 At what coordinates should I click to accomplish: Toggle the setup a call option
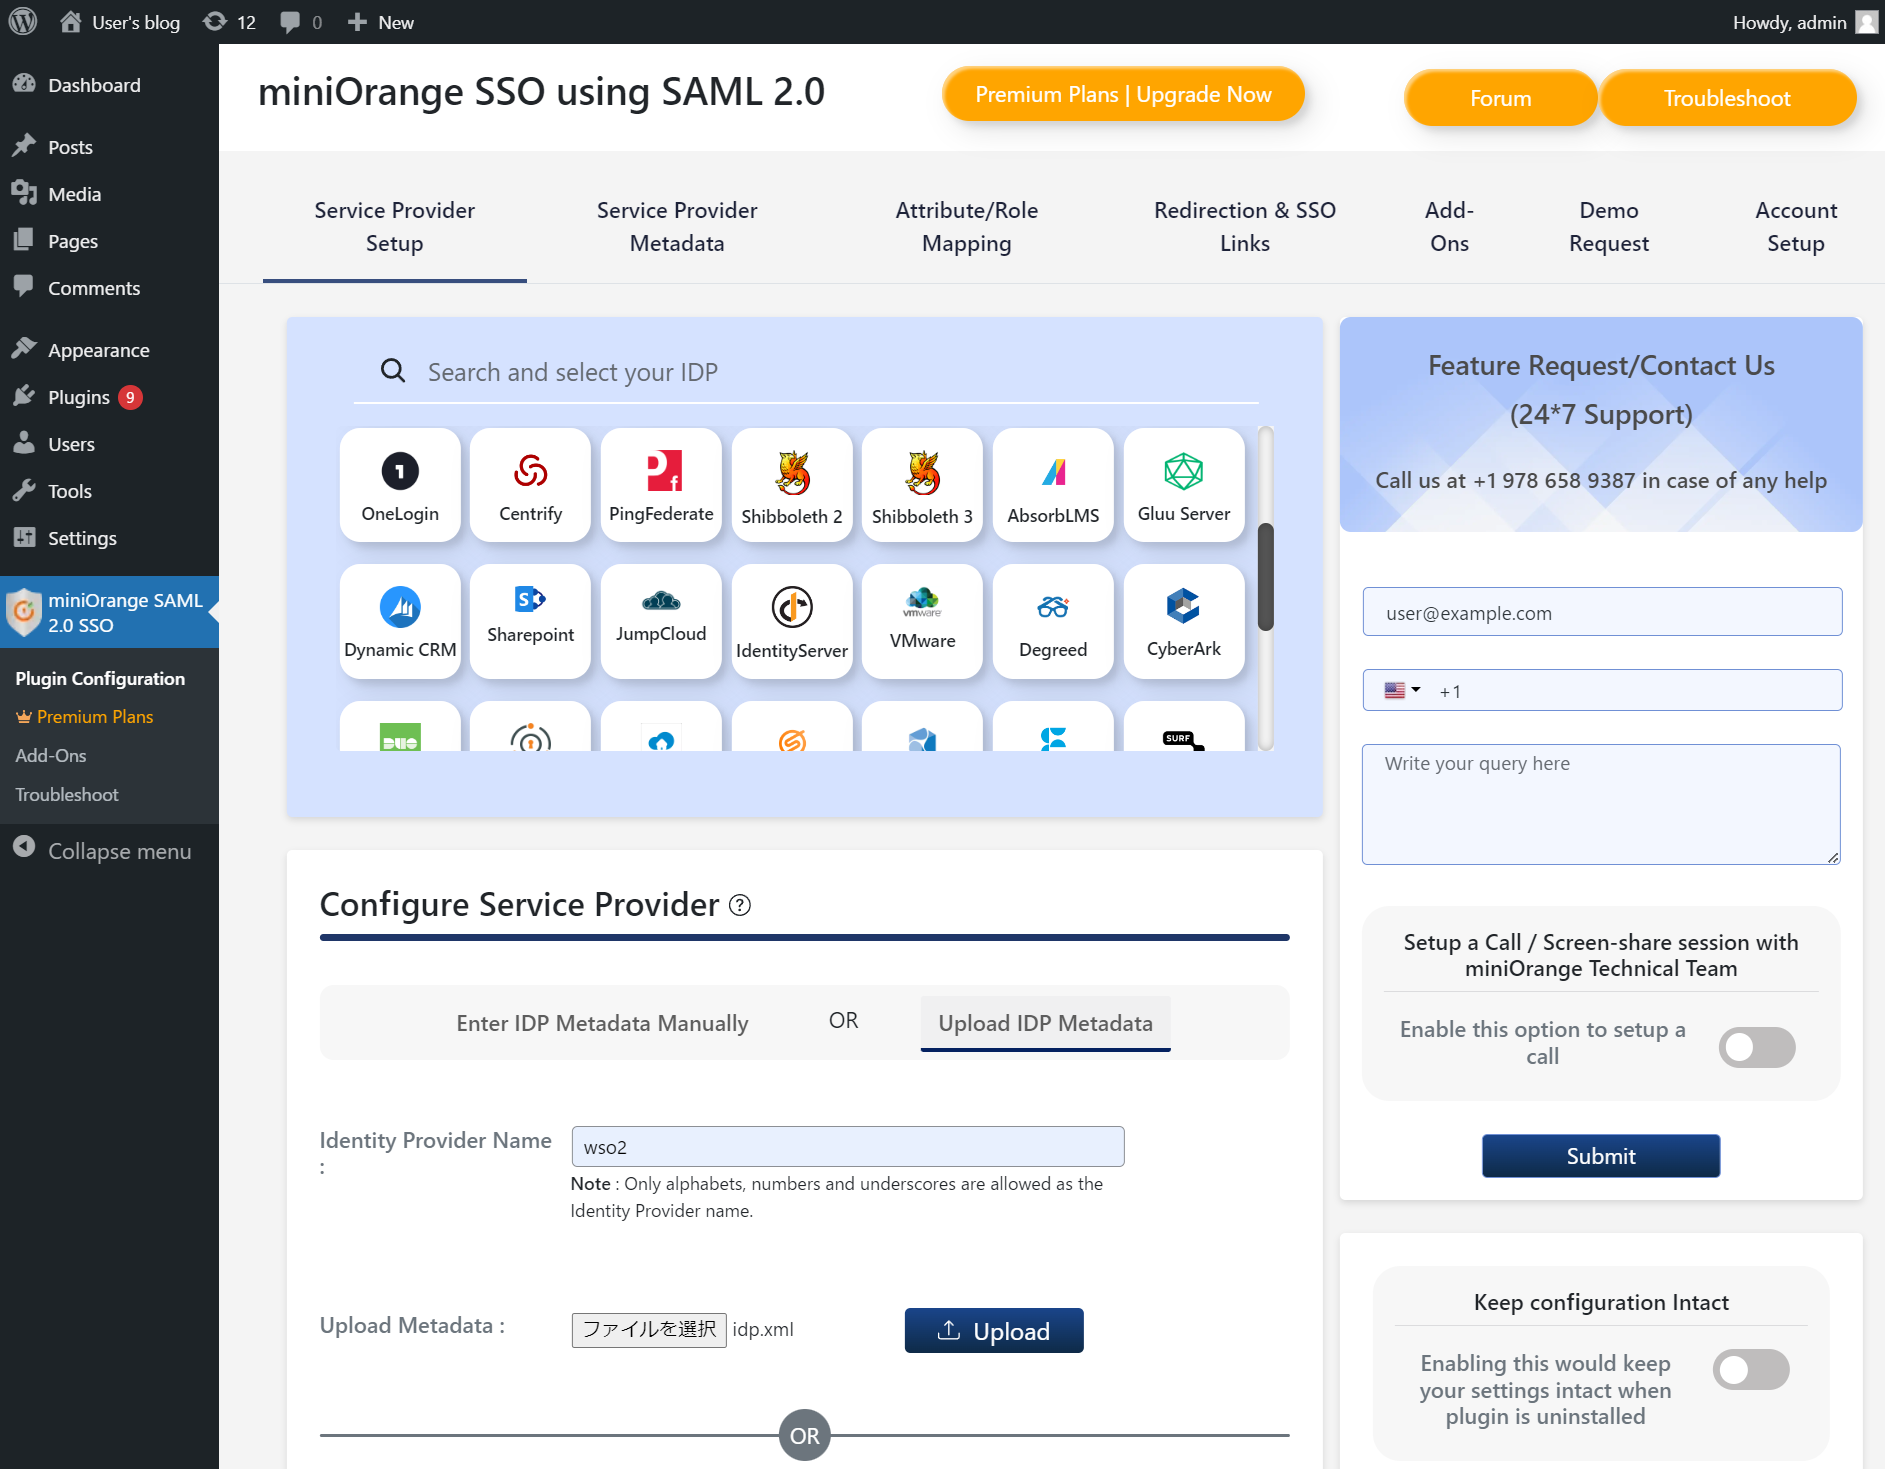(1757, 1047)
